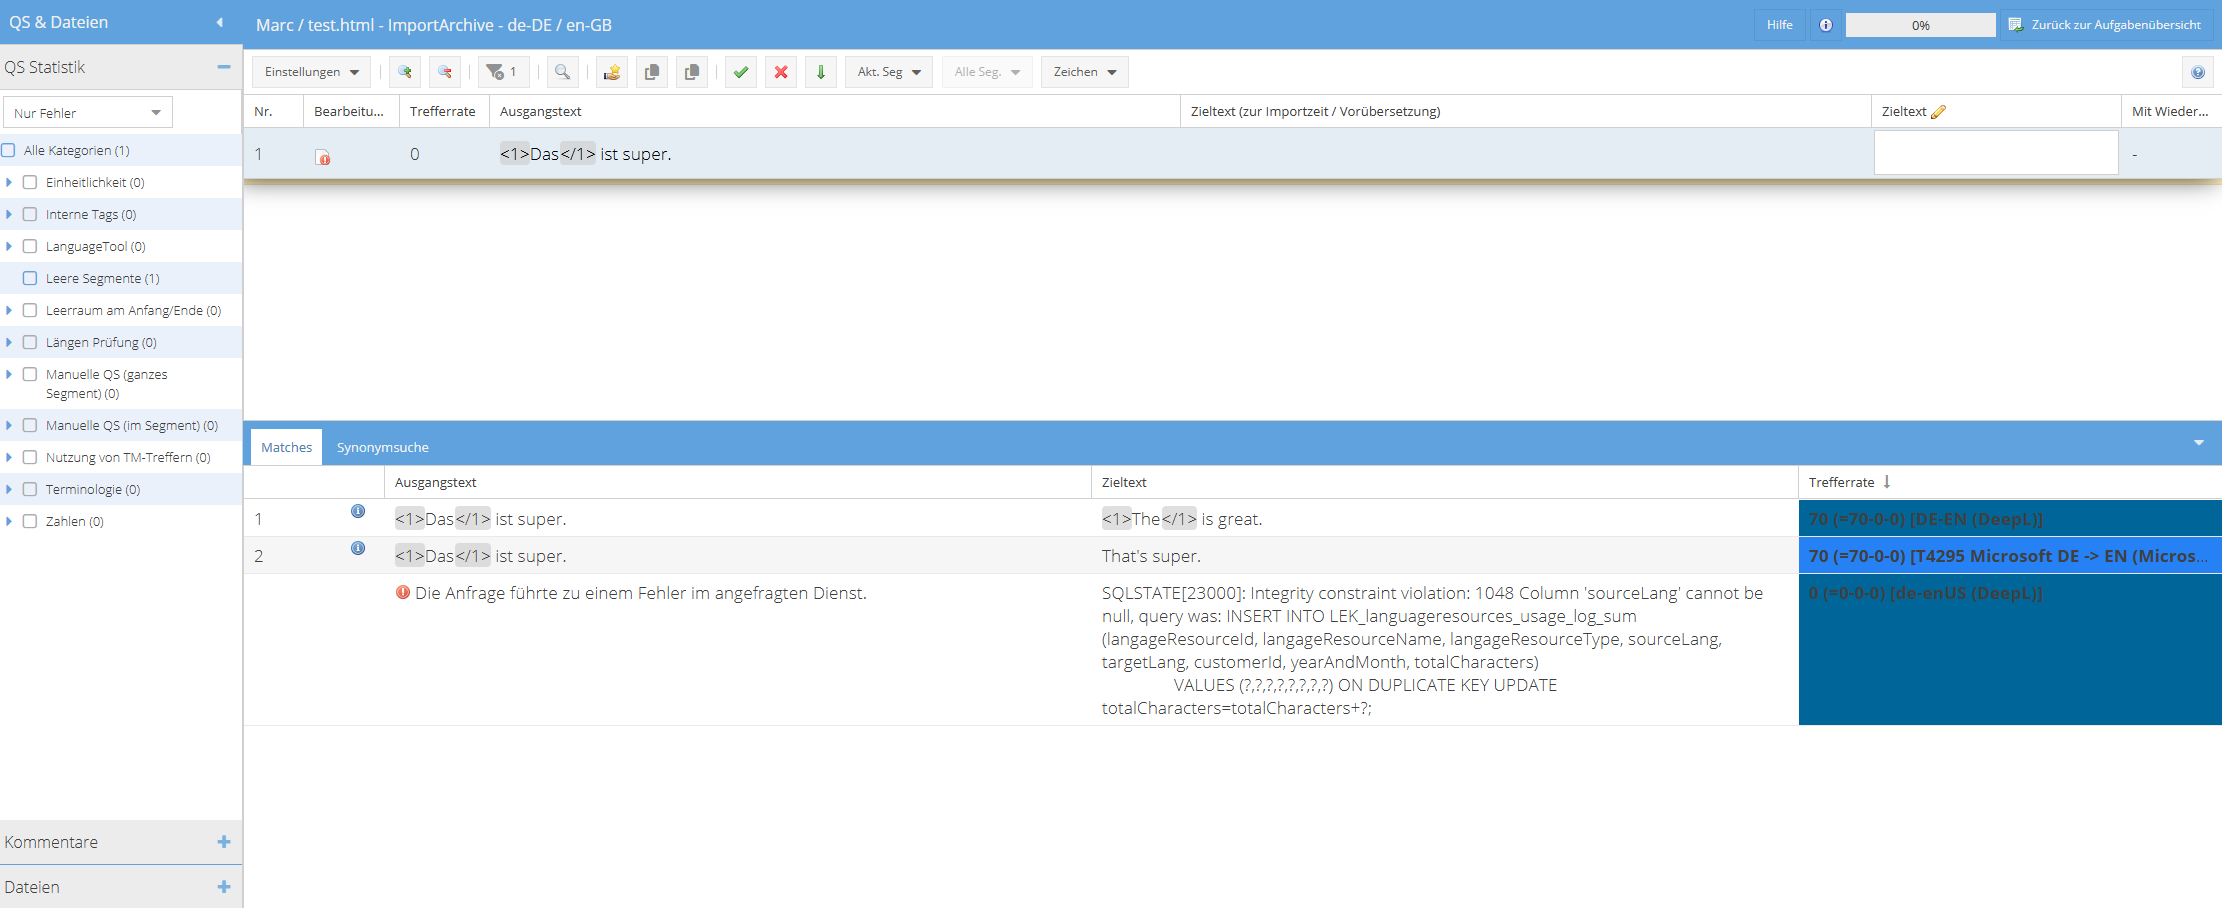Screen dimensions: 2222x908
Task: Check the Alle Kategorien checkbox
Action: click(x=9, y=150)
